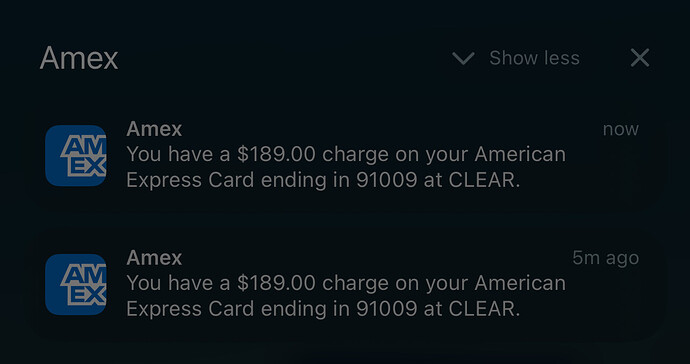The image size is (690, 364).
Task: Click "American" in the newest notification's first line
Action: [x=520, y=154]
